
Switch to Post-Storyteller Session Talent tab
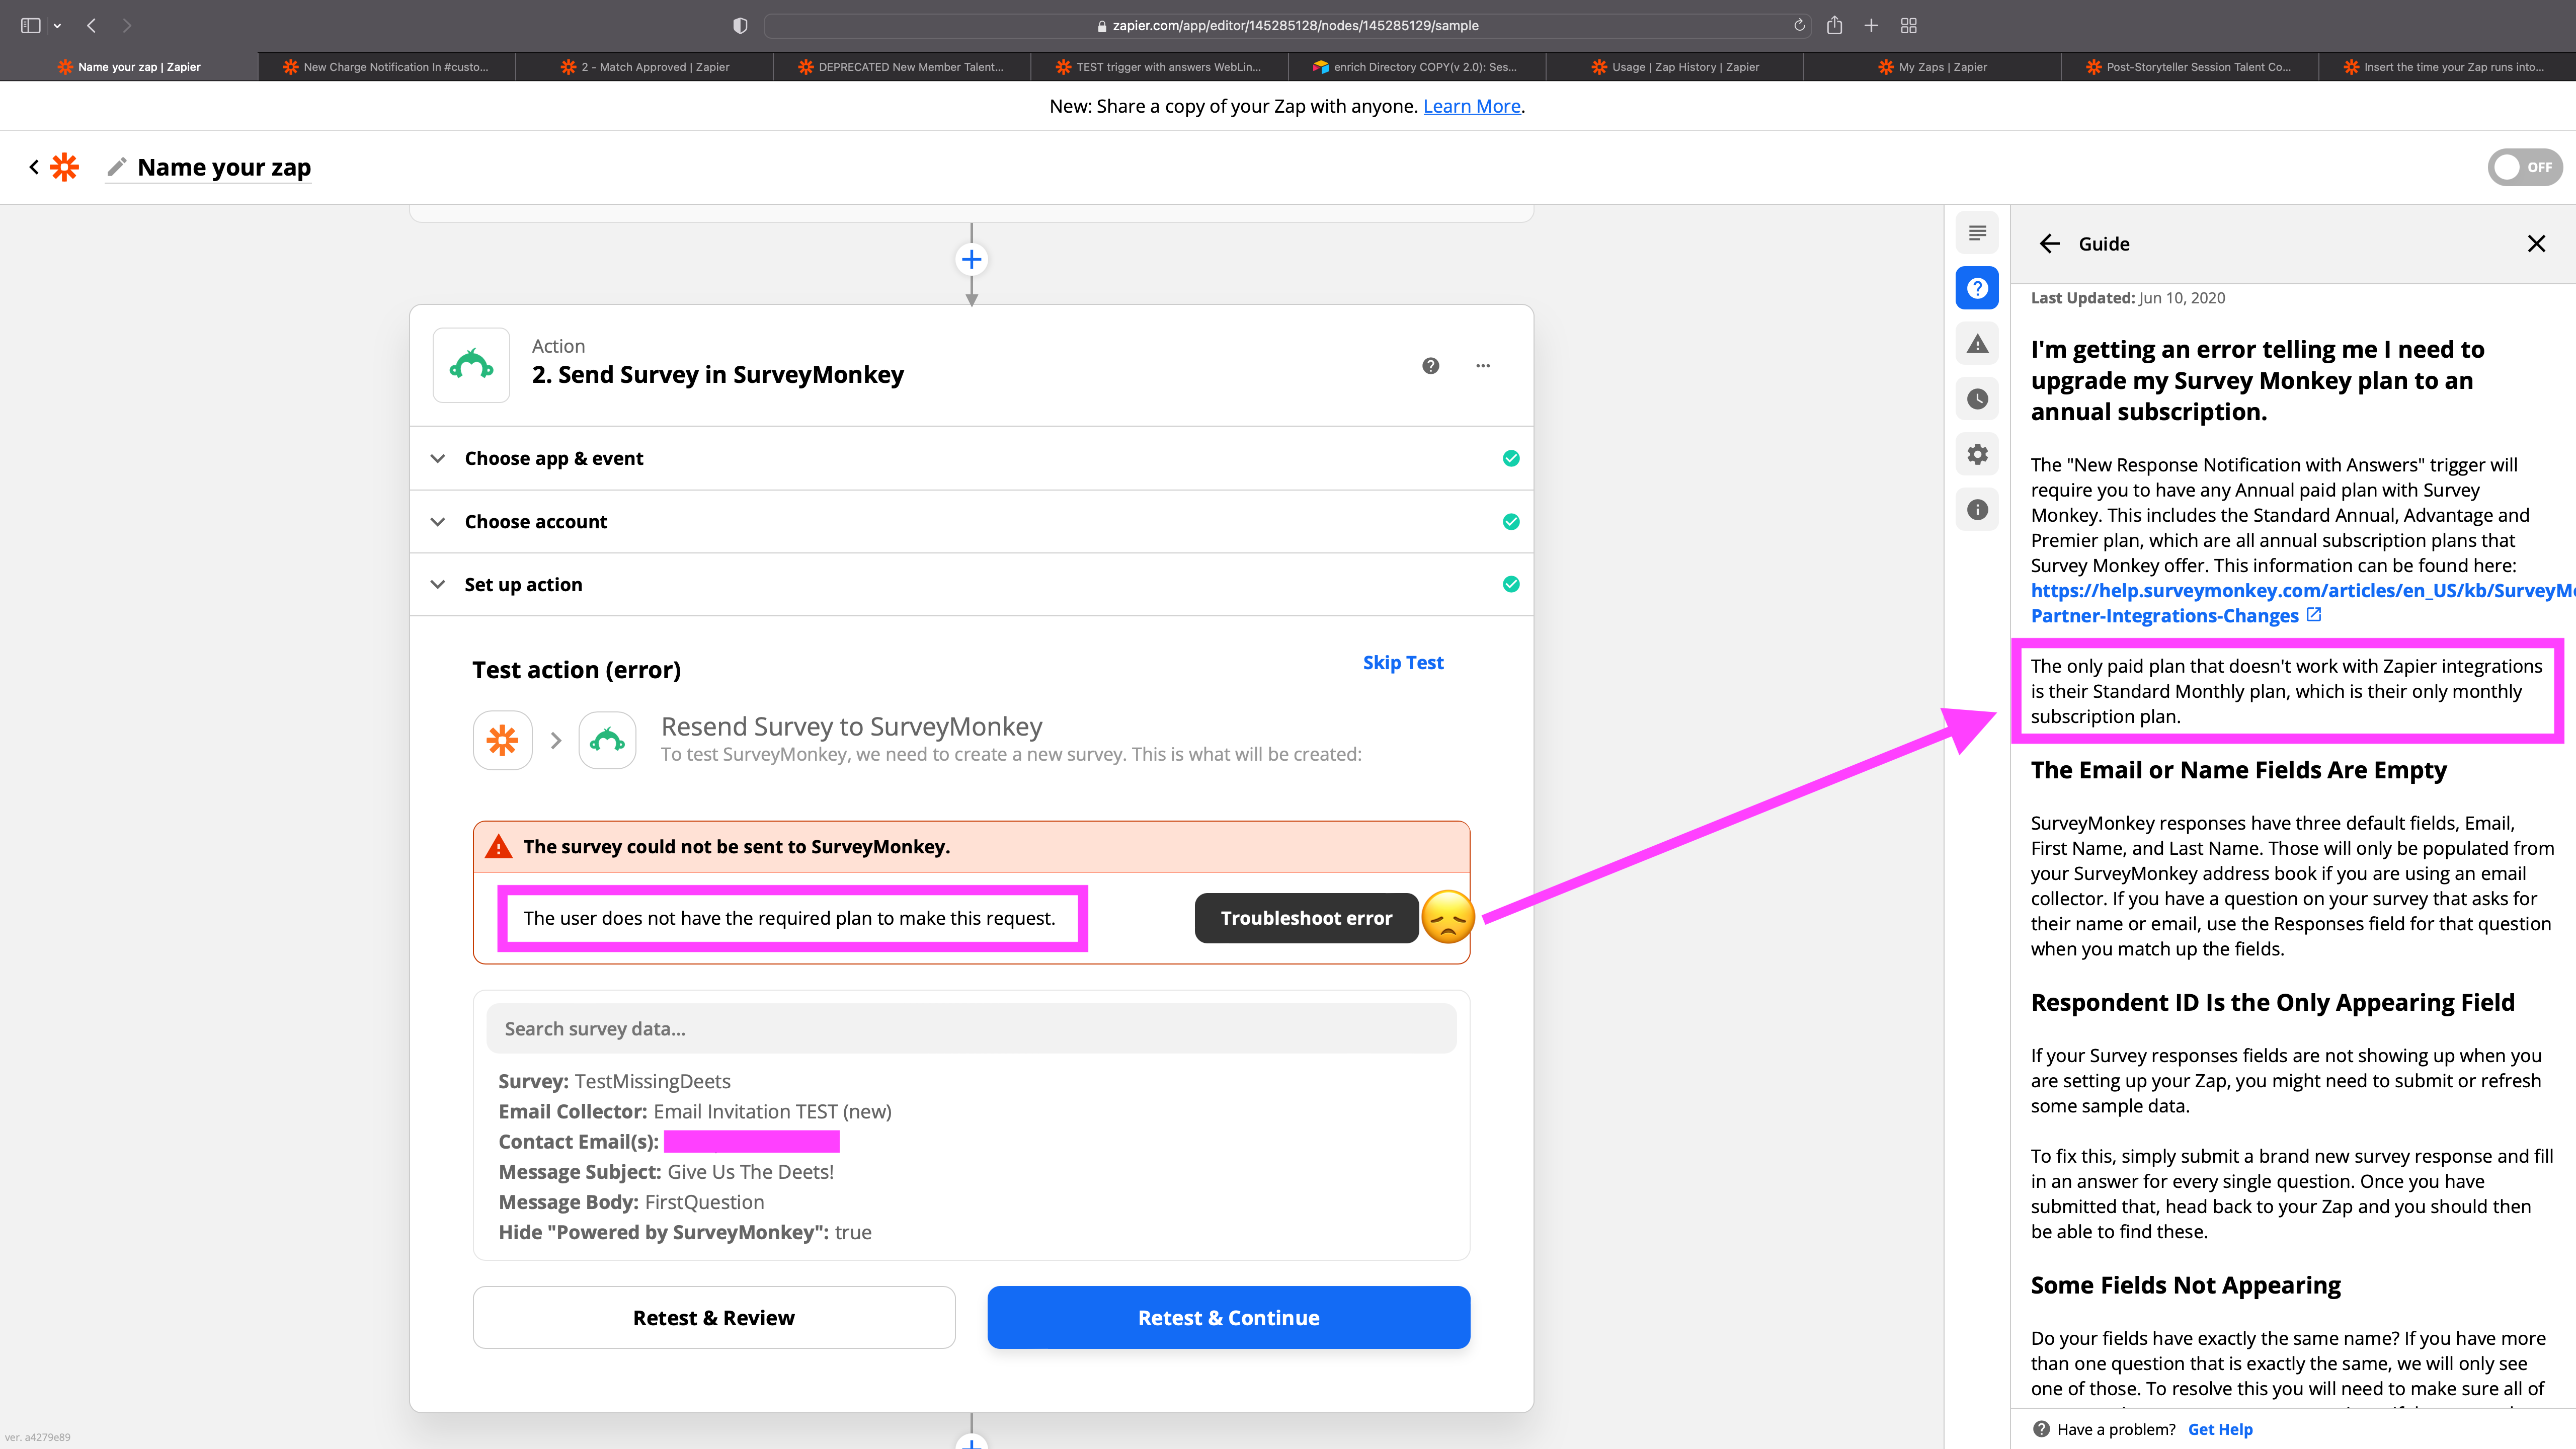click(x=2190, y=67)
